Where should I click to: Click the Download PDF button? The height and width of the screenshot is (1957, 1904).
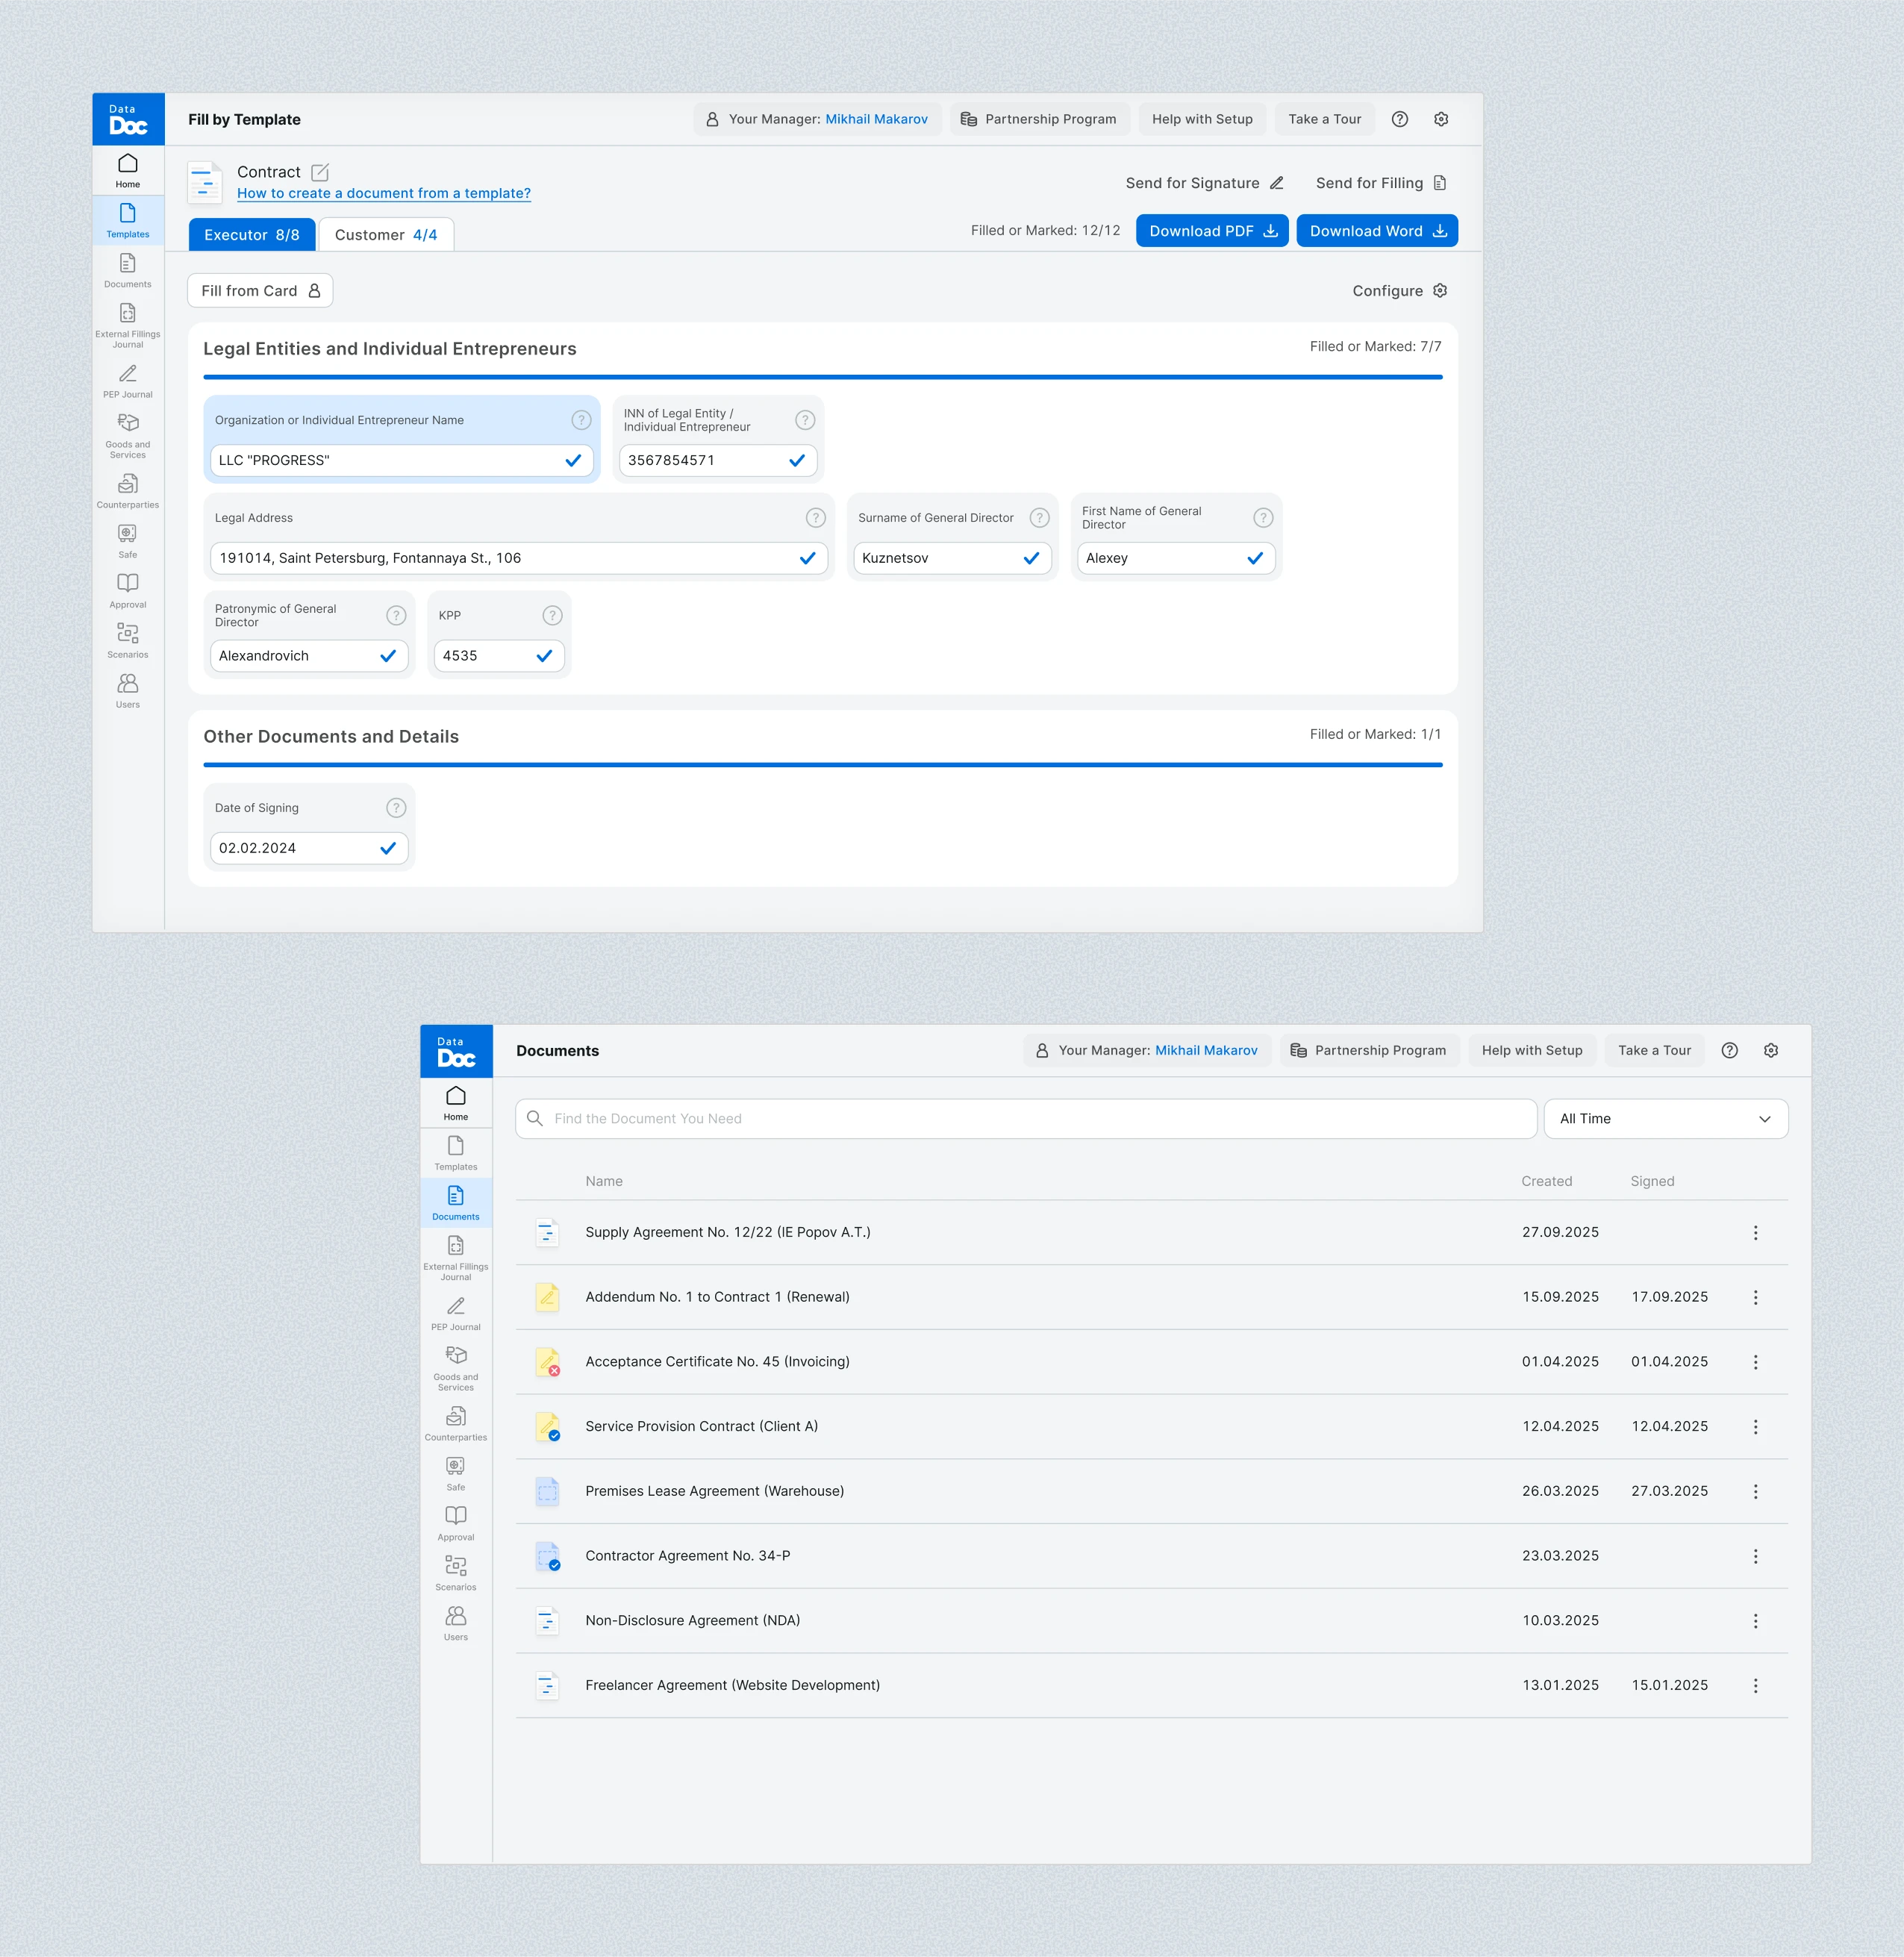point(1211,230)
